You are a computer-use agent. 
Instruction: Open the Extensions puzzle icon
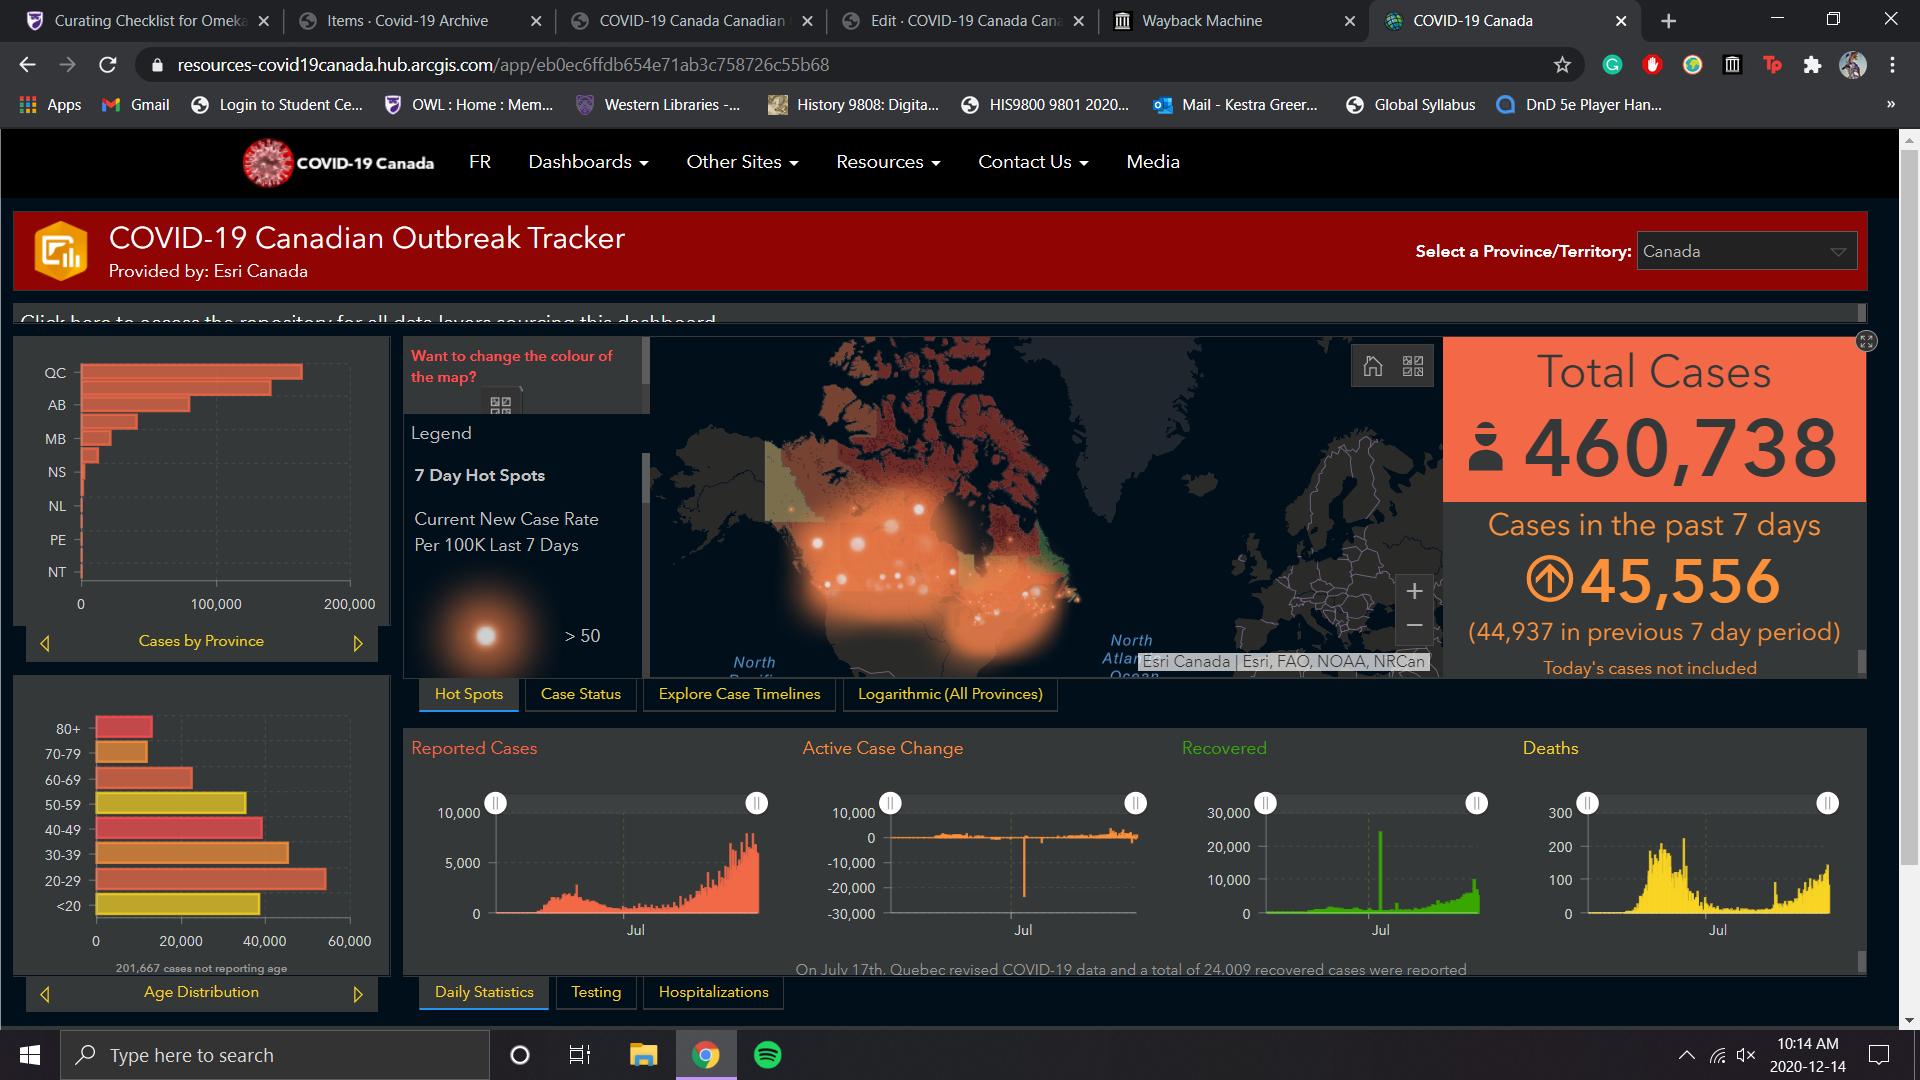point(1812,65)
